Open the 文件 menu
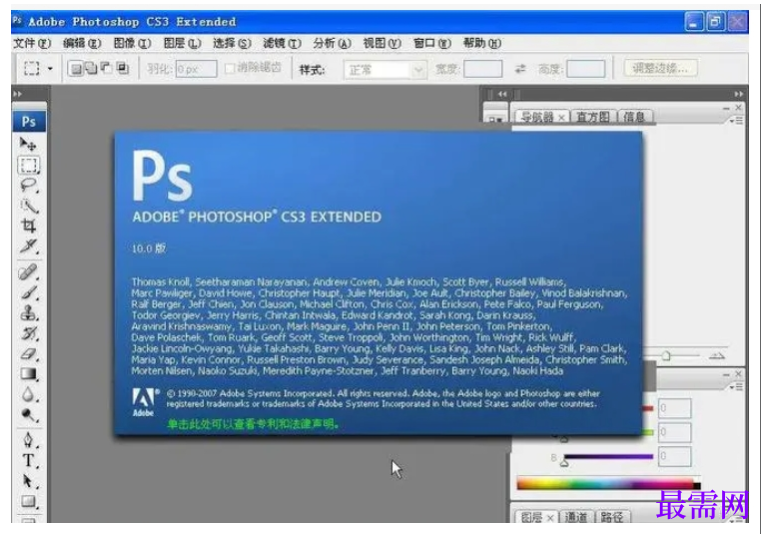 coord(32,43)
